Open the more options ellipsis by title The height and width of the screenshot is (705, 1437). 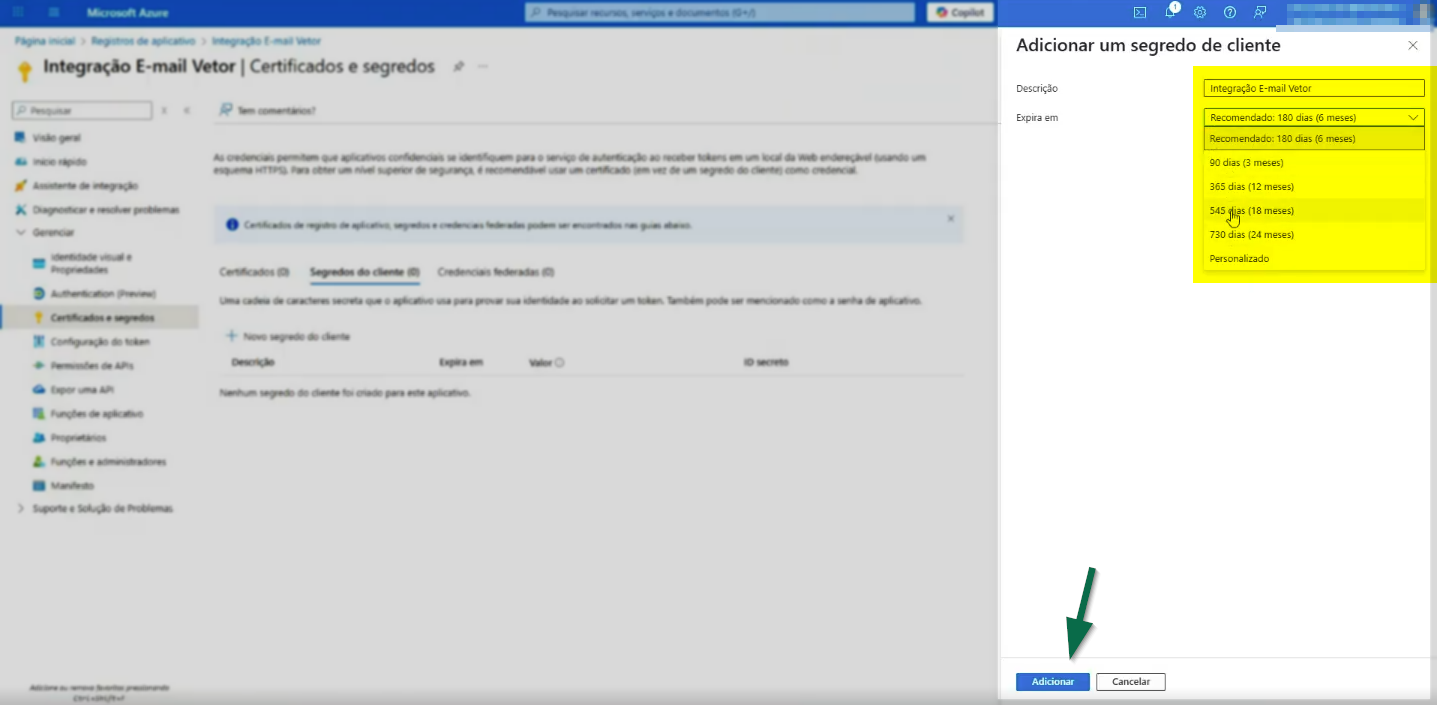(x=483, y=66)
